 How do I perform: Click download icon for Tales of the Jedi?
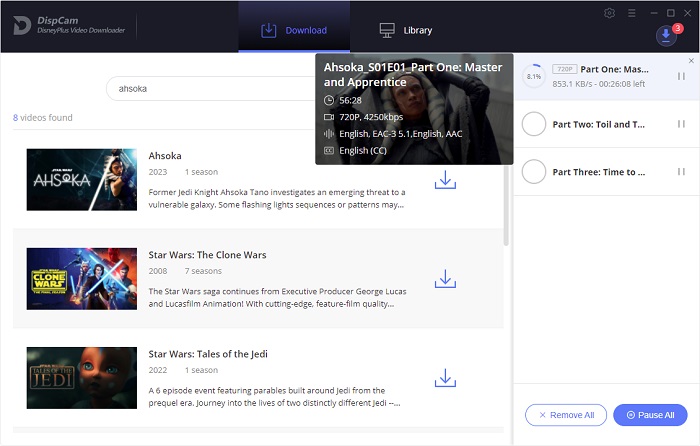(445, 378)
